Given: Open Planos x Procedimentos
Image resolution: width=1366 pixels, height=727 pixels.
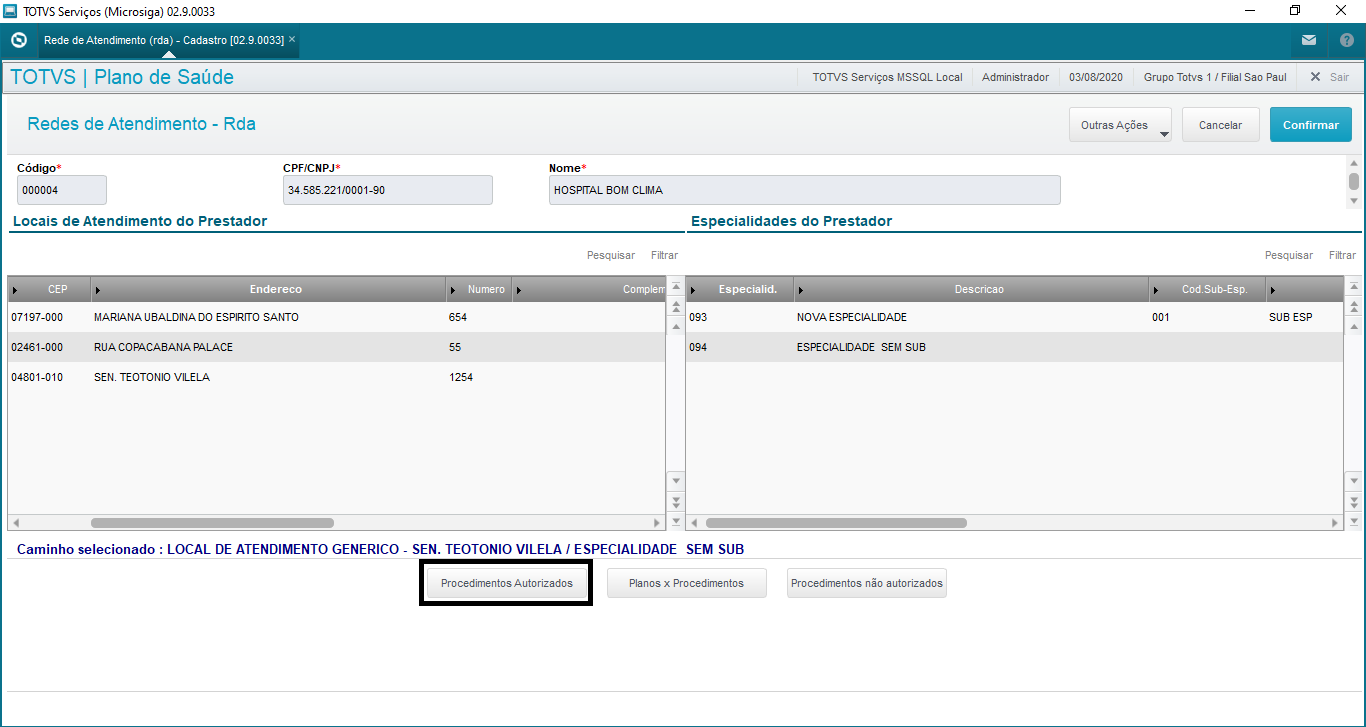Looking at the screenshot, I should [x=686, y=583].
